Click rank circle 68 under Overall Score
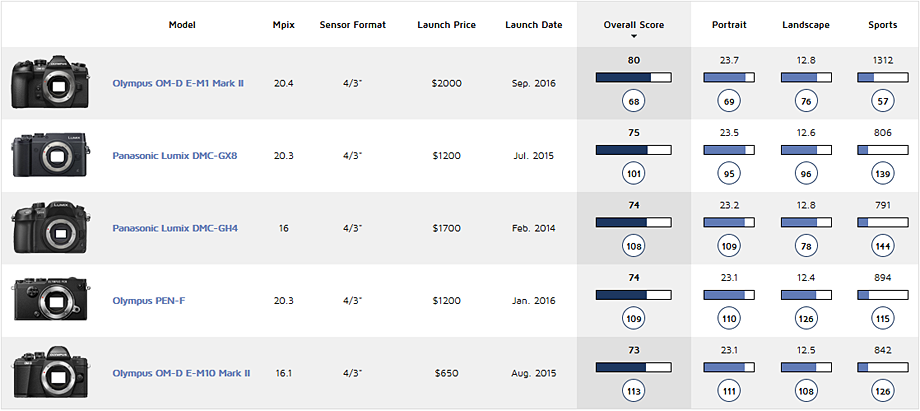Image resolution: width=920 pixels, height=411 pixels. [634, 102]
